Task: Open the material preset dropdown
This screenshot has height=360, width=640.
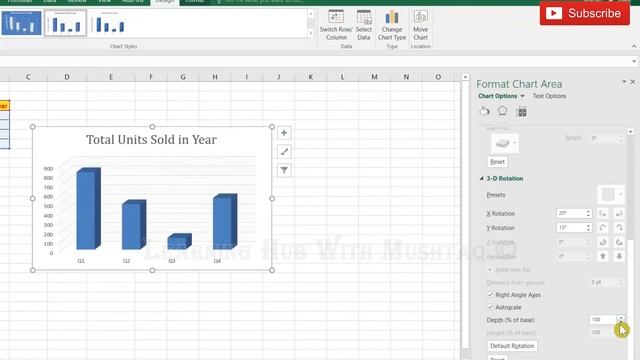Action: tap(504, 143)
